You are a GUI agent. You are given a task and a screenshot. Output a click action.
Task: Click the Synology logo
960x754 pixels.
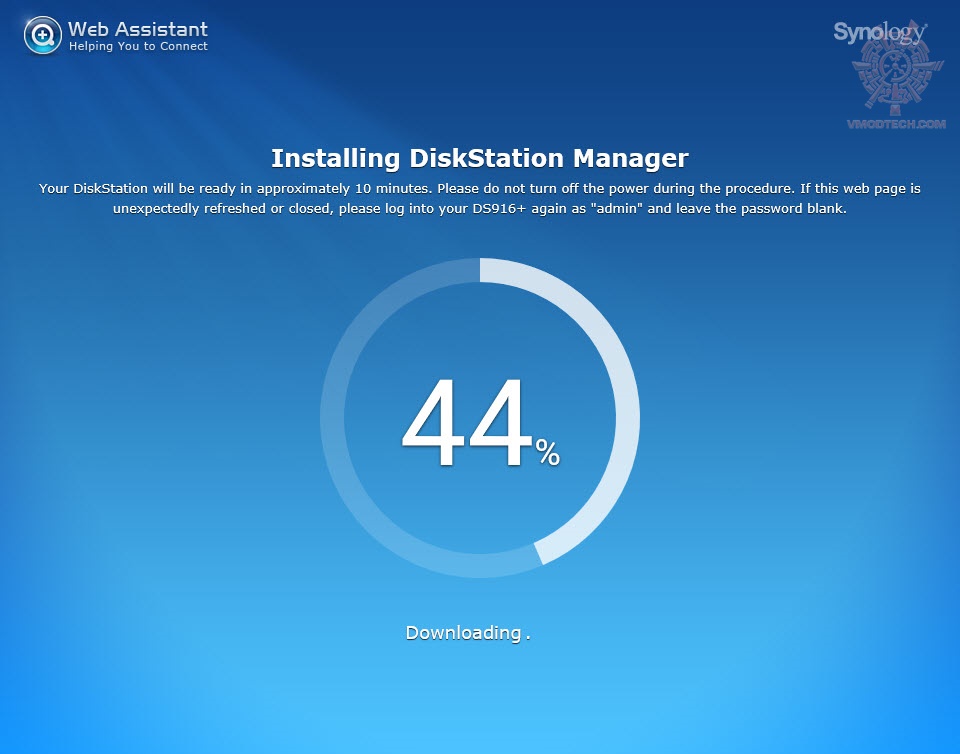pyautogui.click(x=880, y=32)
